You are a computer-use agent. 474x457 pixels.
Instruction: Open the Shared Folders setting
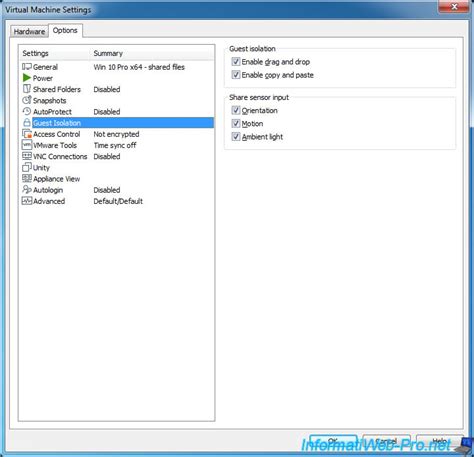[x=57, y=89]
